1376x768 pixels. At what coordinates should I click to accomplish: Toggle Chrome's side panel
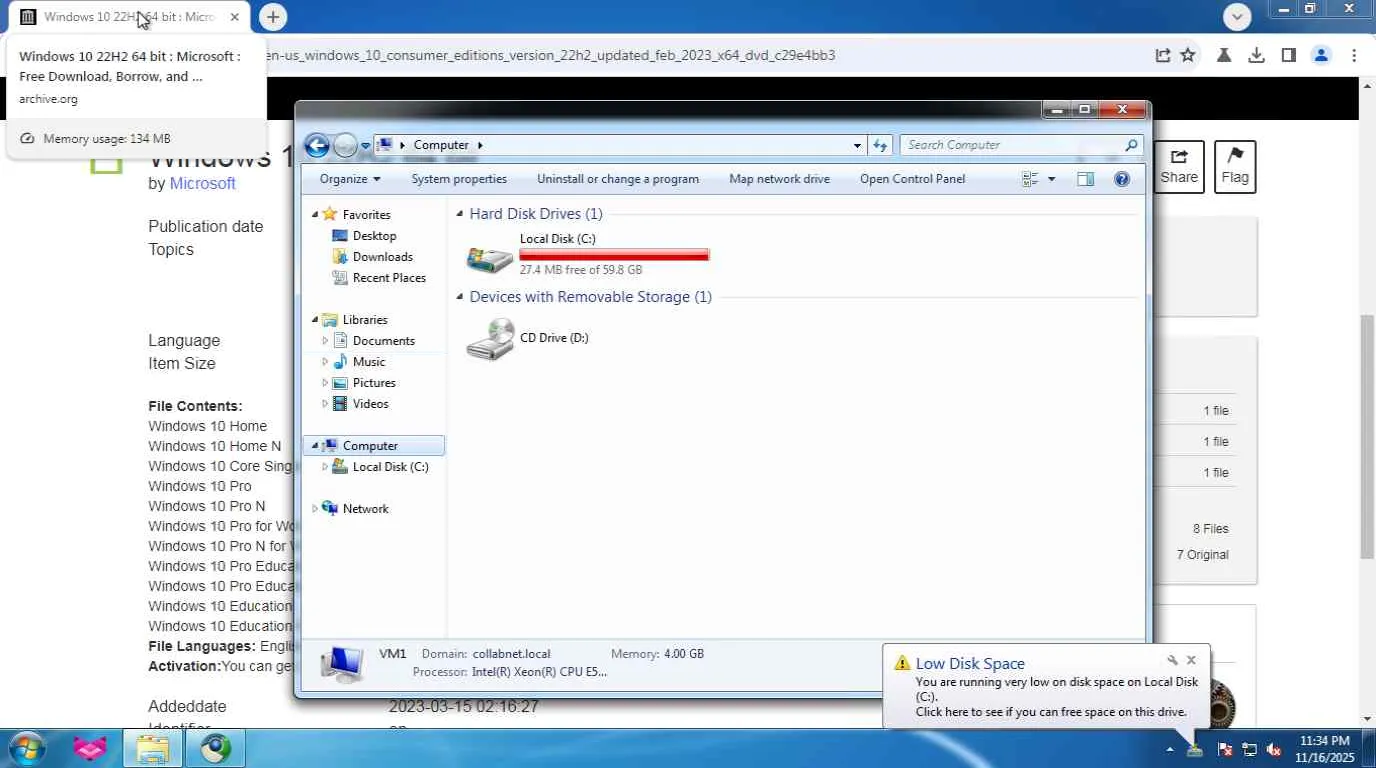point(1289,56)
